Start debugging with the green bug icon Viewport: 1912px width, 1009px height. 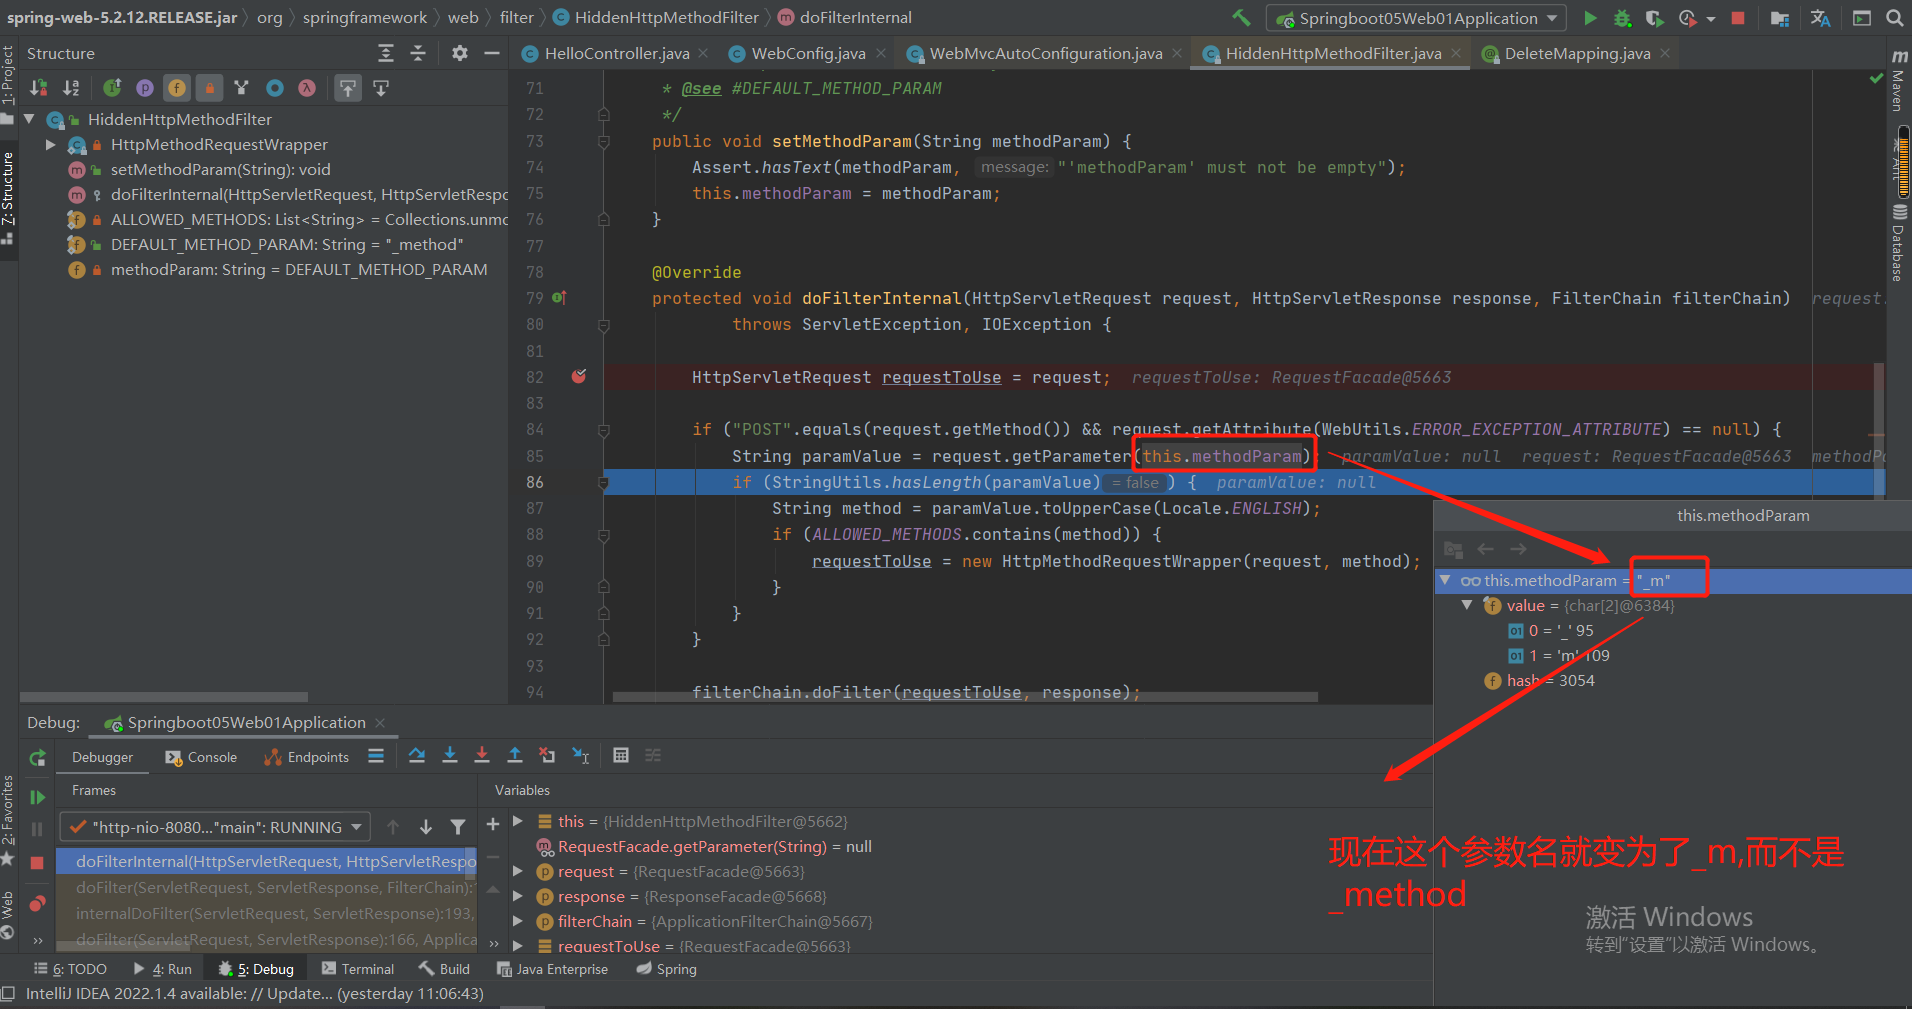tap(1622, 18)
